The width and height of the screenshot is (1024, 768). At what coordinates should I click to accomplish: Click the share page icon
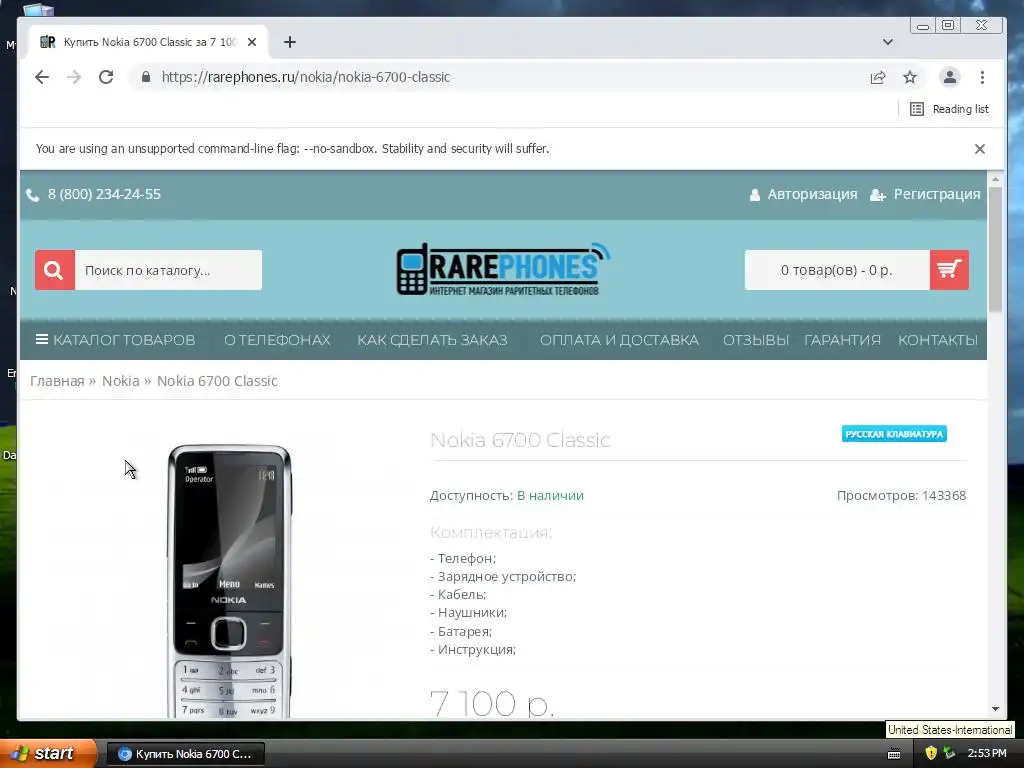878,77
